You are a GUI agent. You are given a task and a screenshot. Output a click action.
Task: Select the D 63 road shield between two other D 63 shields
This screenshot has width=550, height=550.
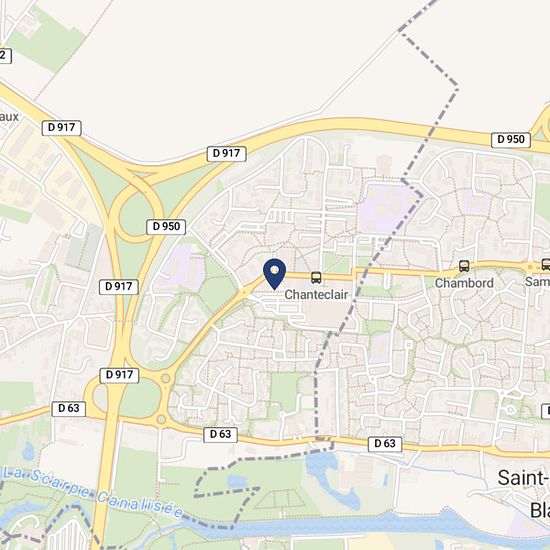(x=220, y=434)
